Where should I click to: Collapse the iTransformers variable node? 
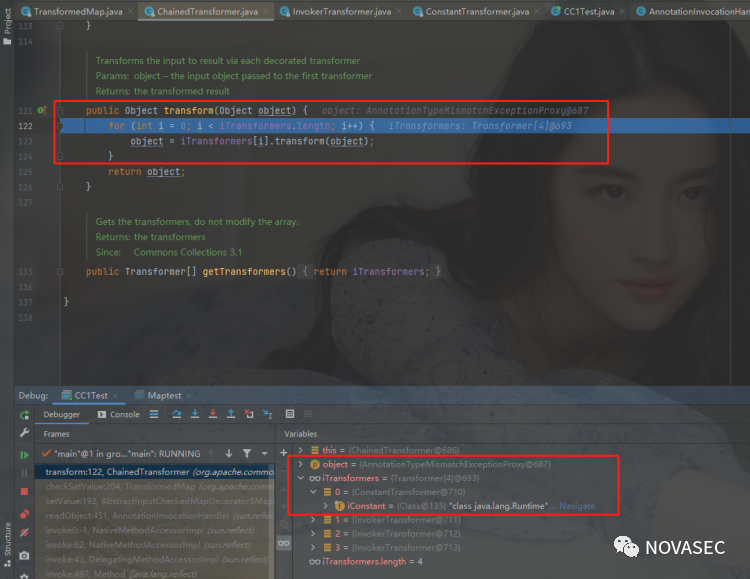(300, 478)
